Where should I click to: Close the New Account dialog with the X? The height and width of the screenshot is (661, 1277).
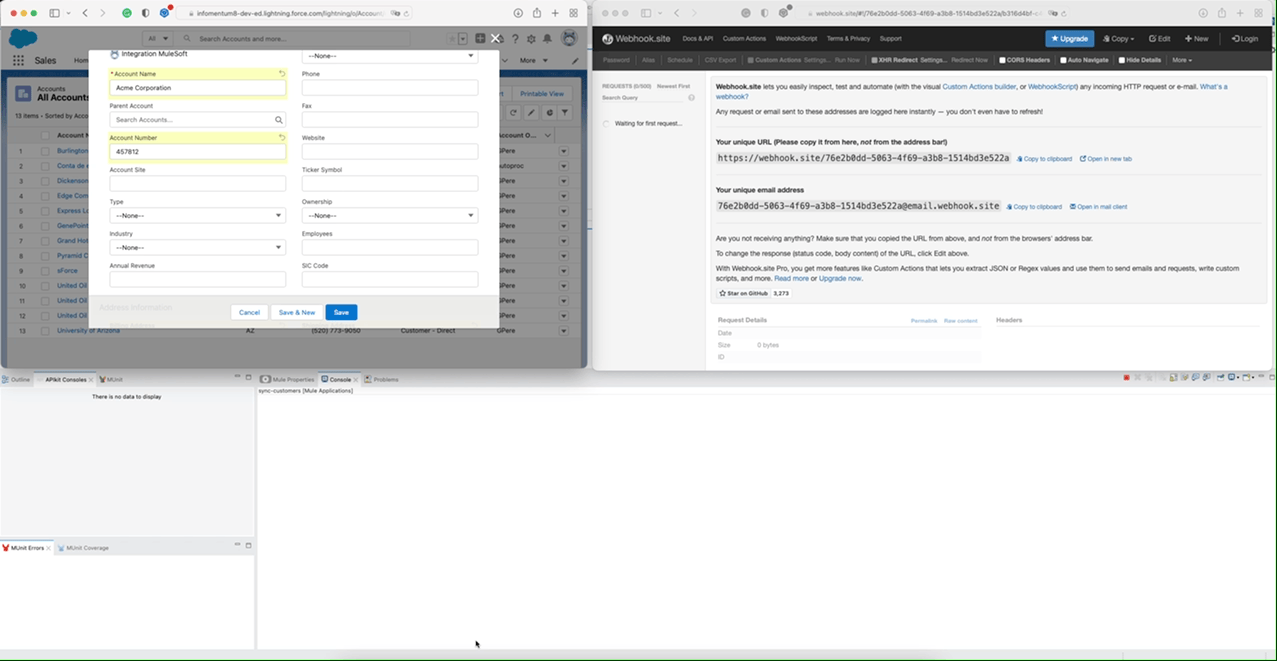tap(495, 39)
